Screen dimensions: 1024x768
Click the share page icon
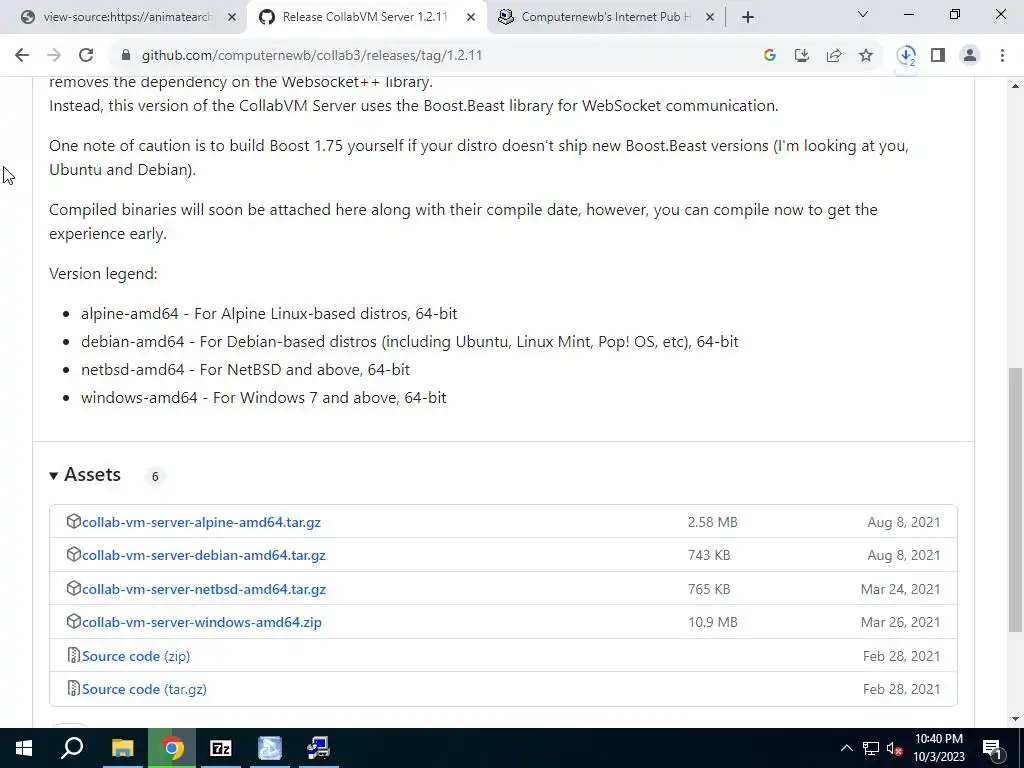pos(834,56)
